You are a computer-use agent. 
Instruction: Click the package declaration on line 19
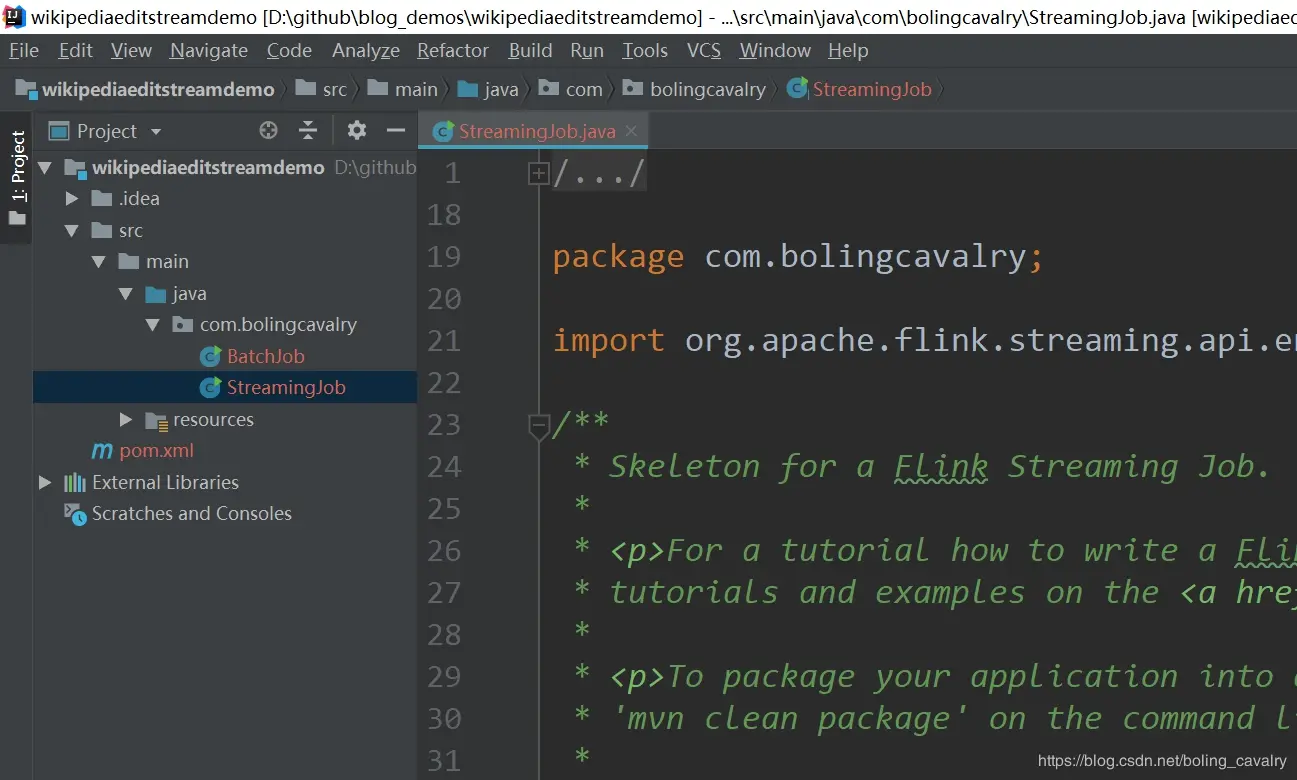click(798, 257)
